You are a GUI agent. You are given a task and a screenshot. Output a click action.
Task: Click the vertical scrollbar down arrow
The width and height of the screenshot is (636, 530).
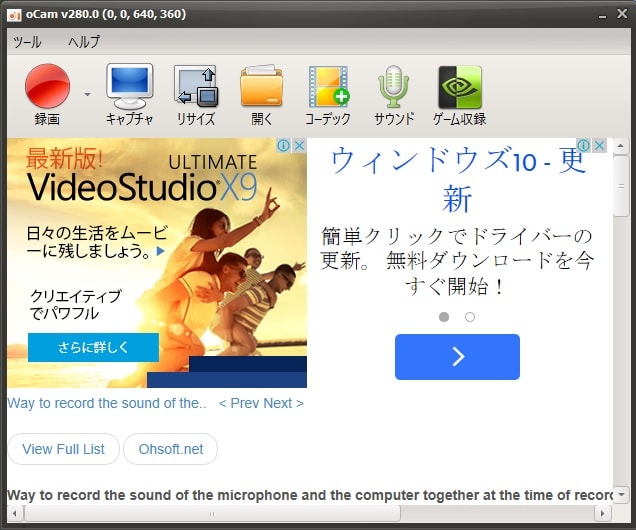[x=621, y=495]
